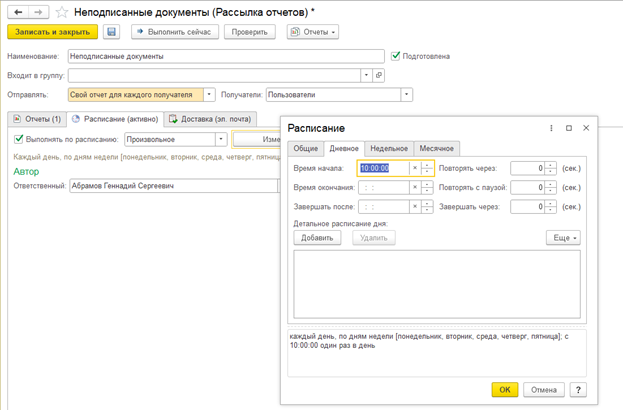Click the Входит в группу input field
Image resolution: width=623 pixels, height=410 pixels.
pyautogui.click(x=214, y=75)
